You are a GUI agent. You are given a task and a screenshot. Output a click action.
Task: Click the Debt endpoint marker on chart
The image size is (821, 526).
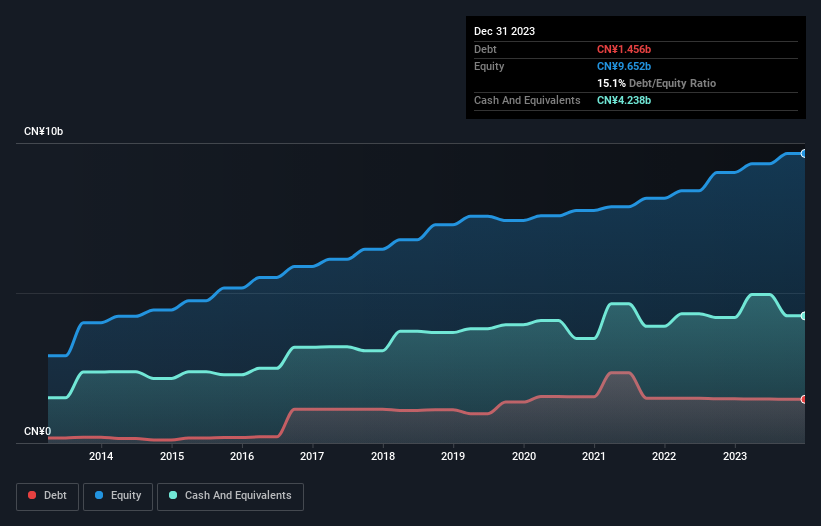tap(804, 399)
